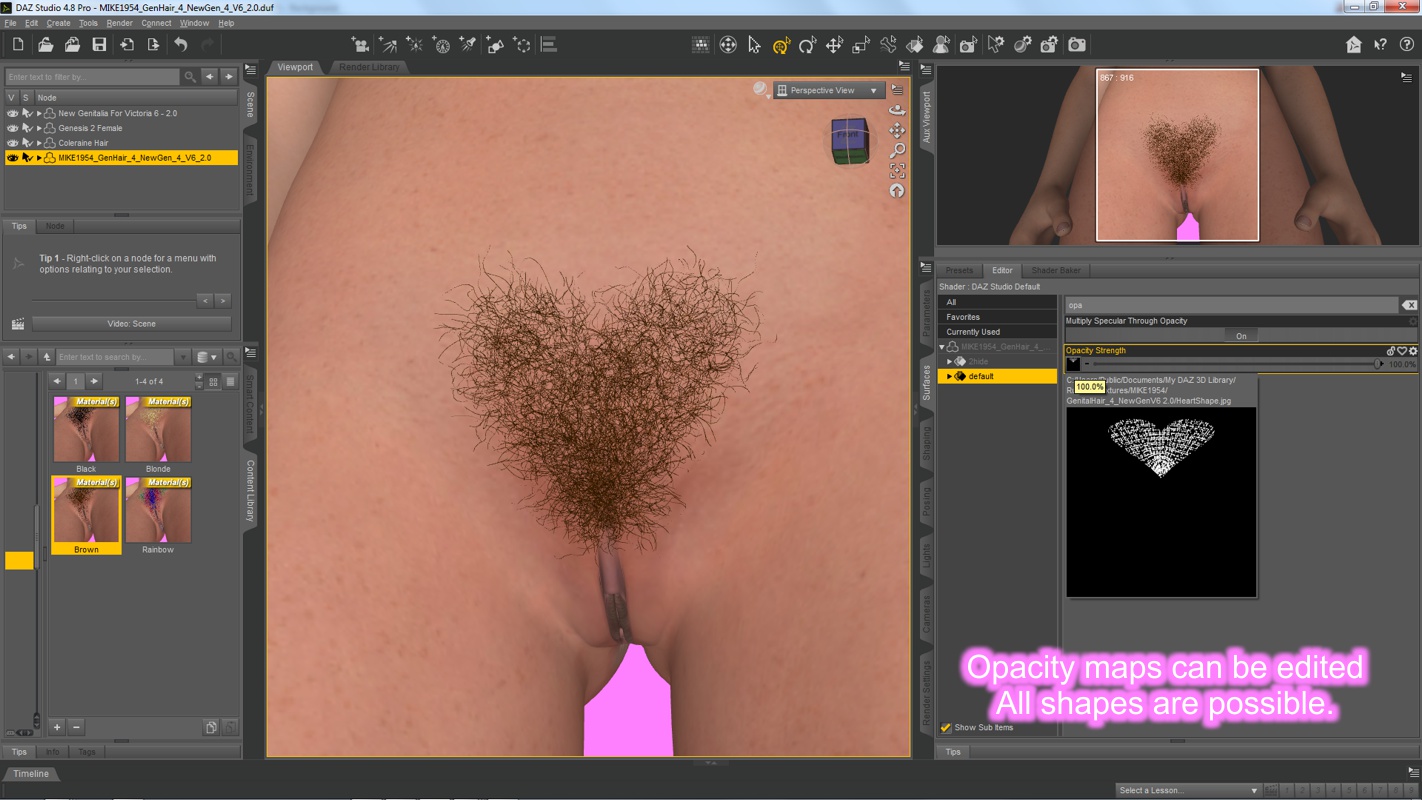Switch to the Render Library tab
Image resolution: width=1422 pixels, height=800 pixels.
coord(369,67)
